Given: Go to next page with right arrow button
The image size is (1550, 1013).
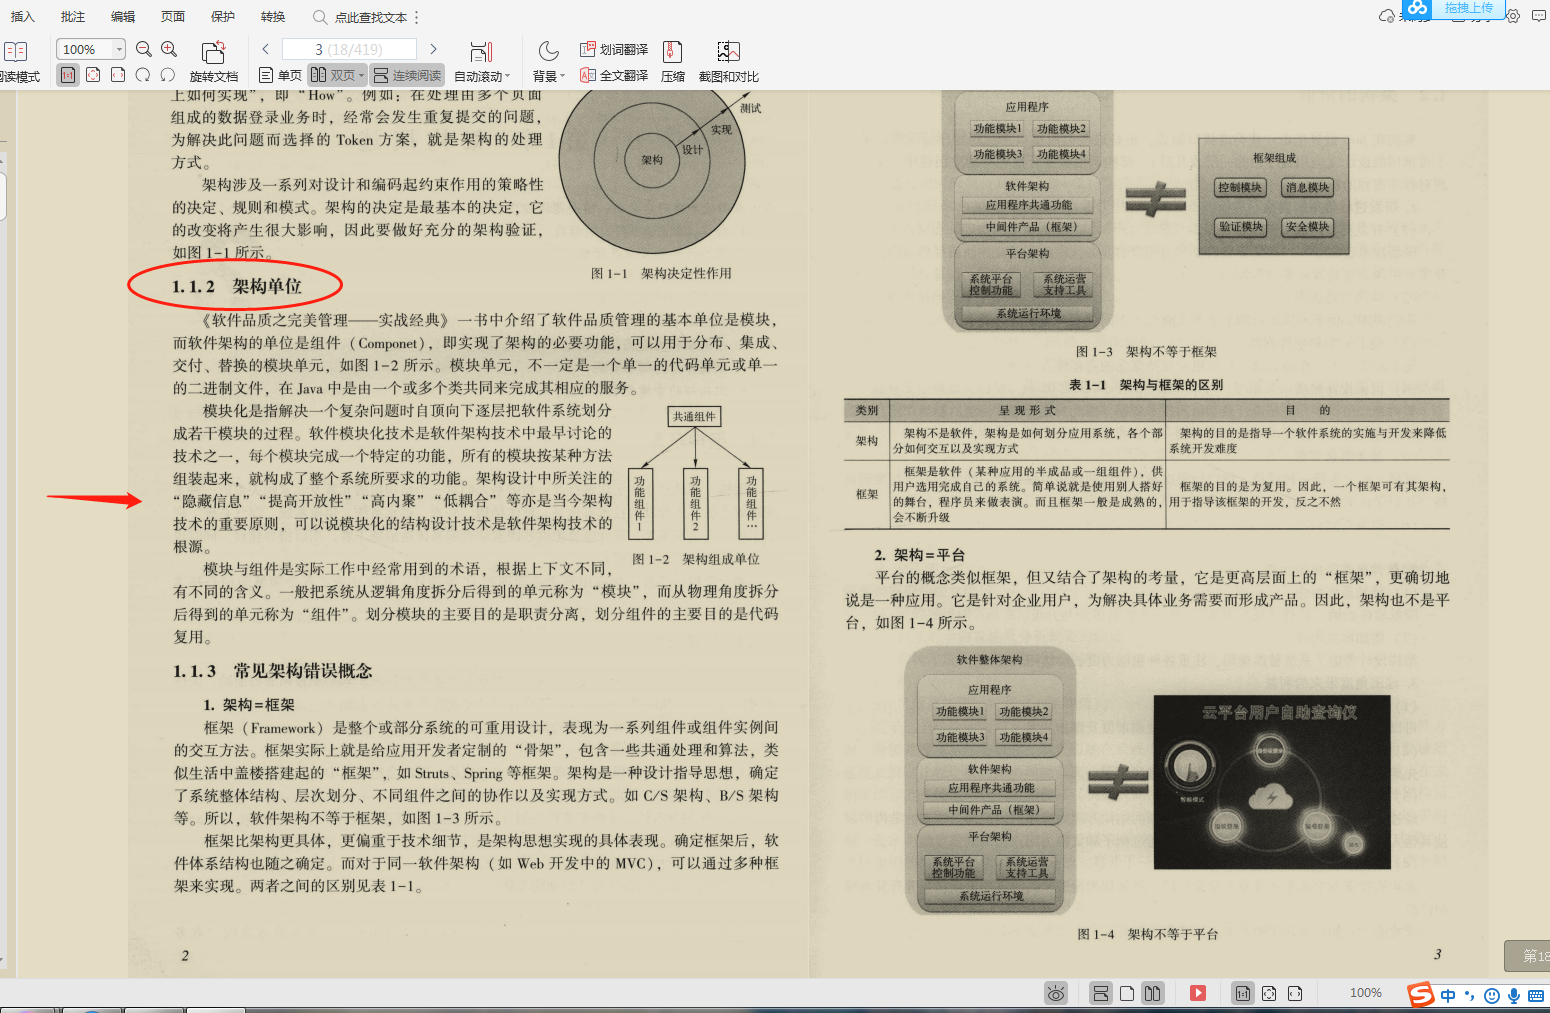Looking at the screenshot, I should tap(432, 47).
